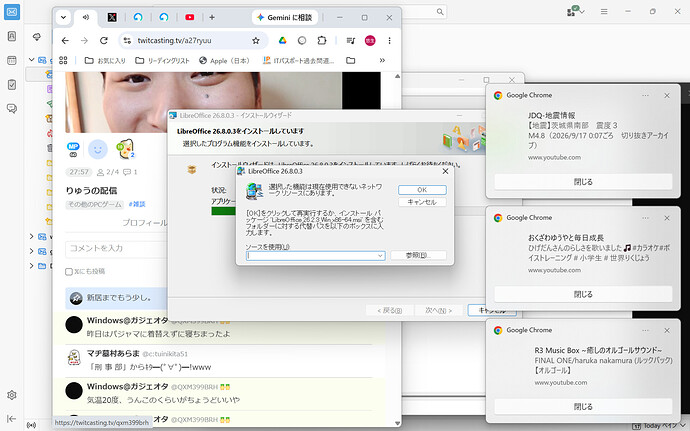Viewport: 690px width, 431px height.
Task: Click the Get Messages cloud icon
Action: click(37, 37)
